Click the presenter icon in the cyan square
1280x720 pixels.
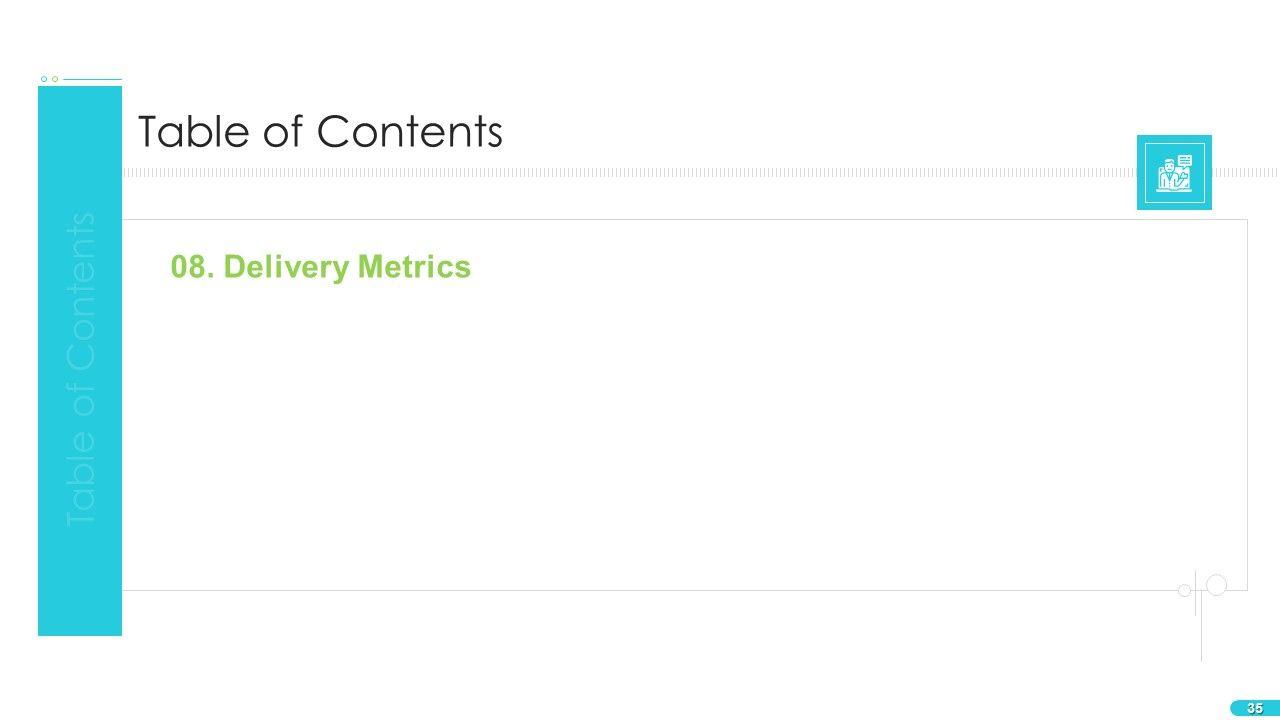[1173, 173]
